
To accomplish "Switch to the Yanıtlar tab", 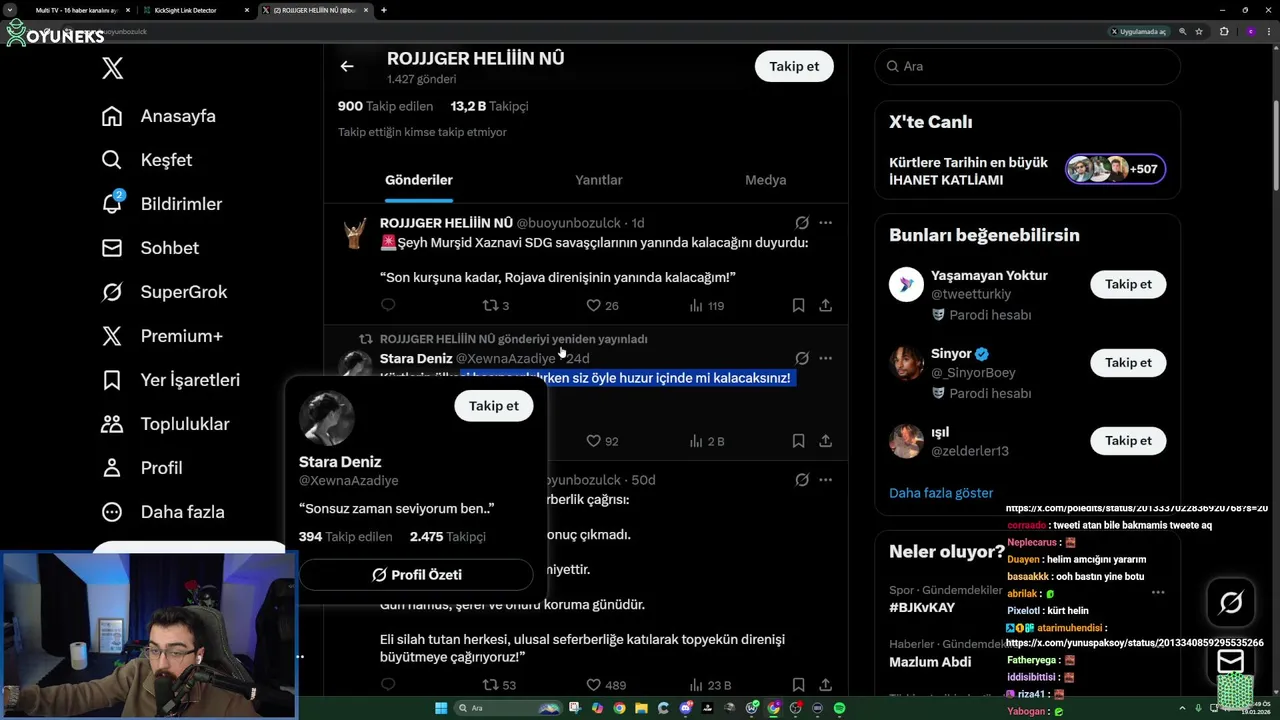I will (x=599, y=180).
